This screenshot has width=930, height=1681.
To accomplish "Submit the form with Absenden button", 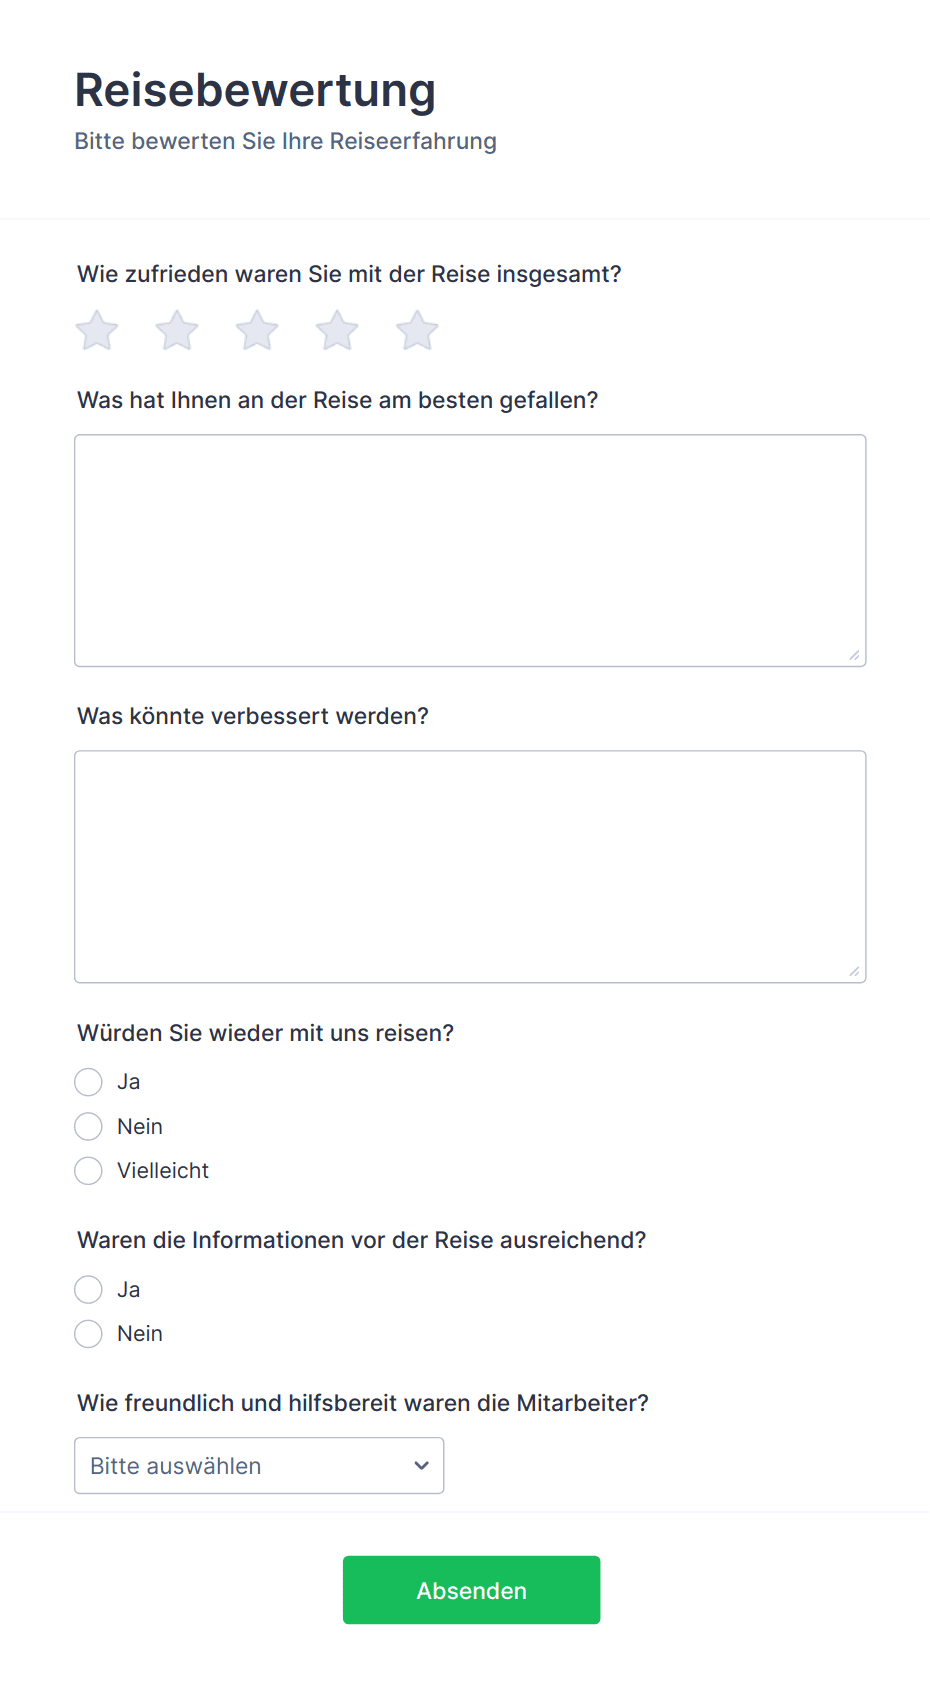I will (x=471, y=1590).
